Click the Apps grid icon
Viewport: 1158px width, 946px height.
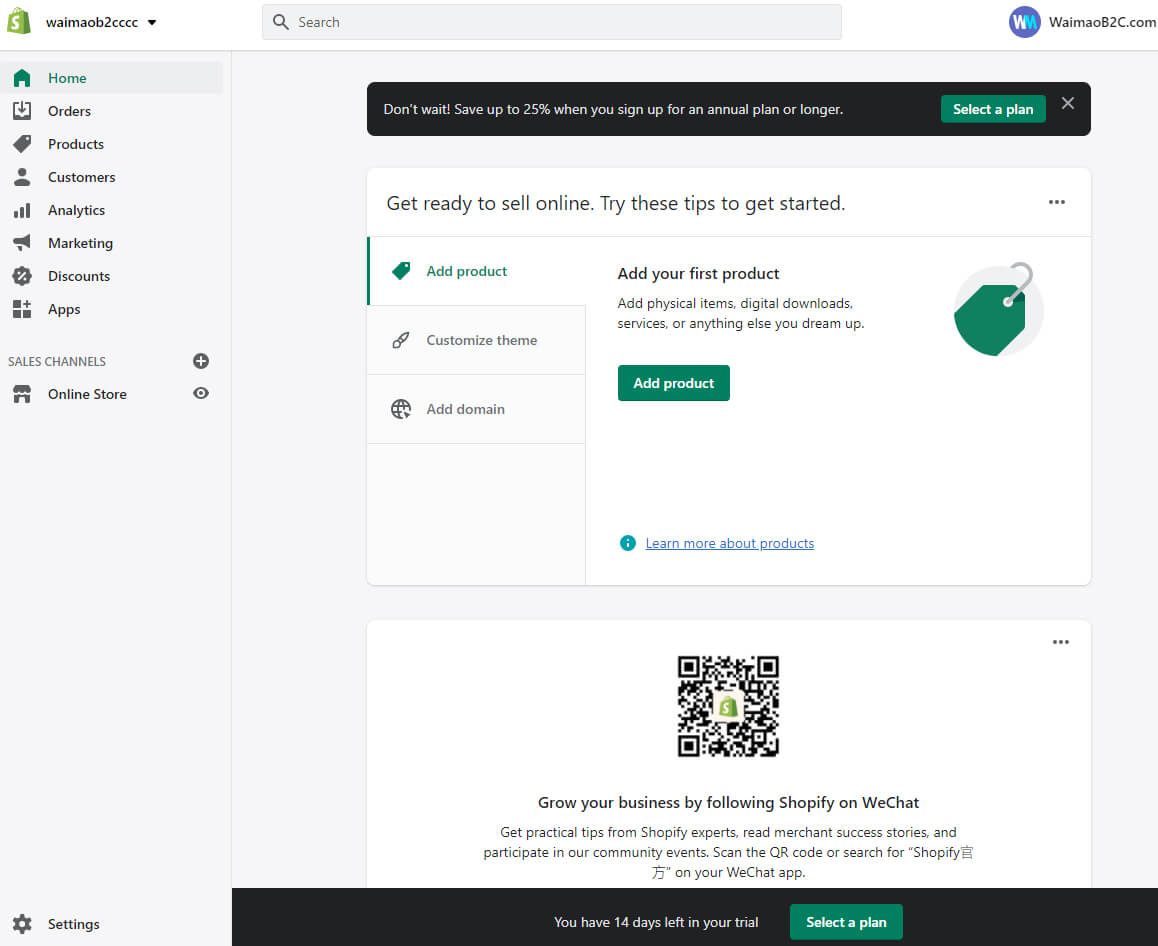[22, 309]
